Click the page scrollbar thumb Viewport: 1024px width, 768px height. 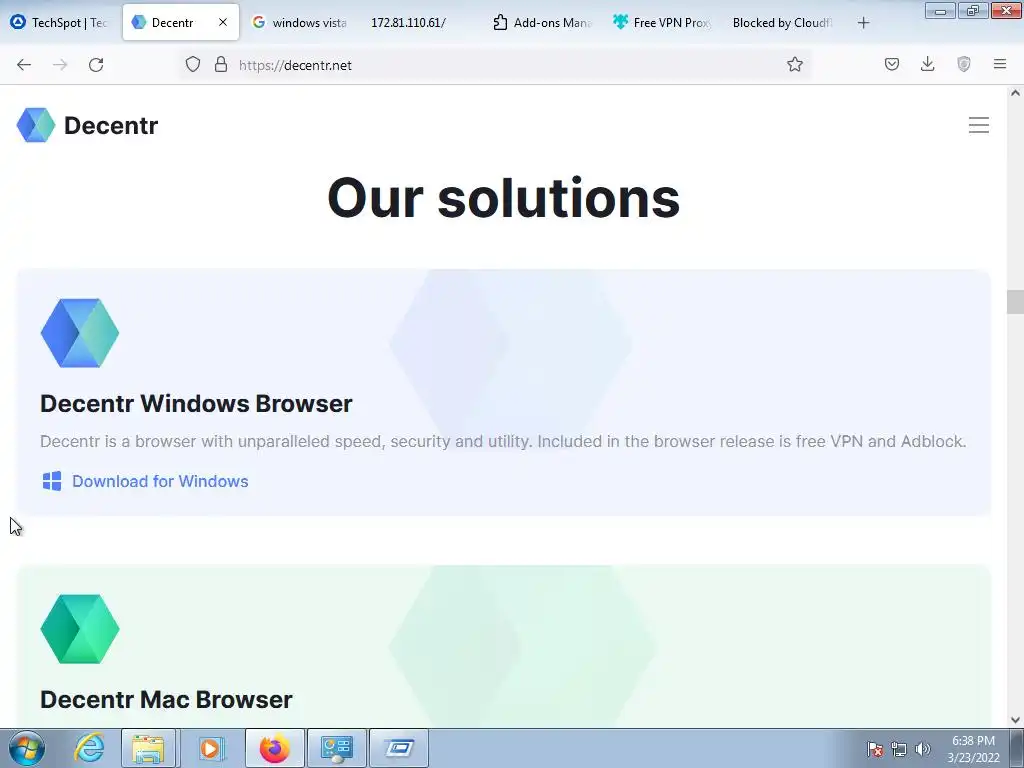click(1015, 302)
